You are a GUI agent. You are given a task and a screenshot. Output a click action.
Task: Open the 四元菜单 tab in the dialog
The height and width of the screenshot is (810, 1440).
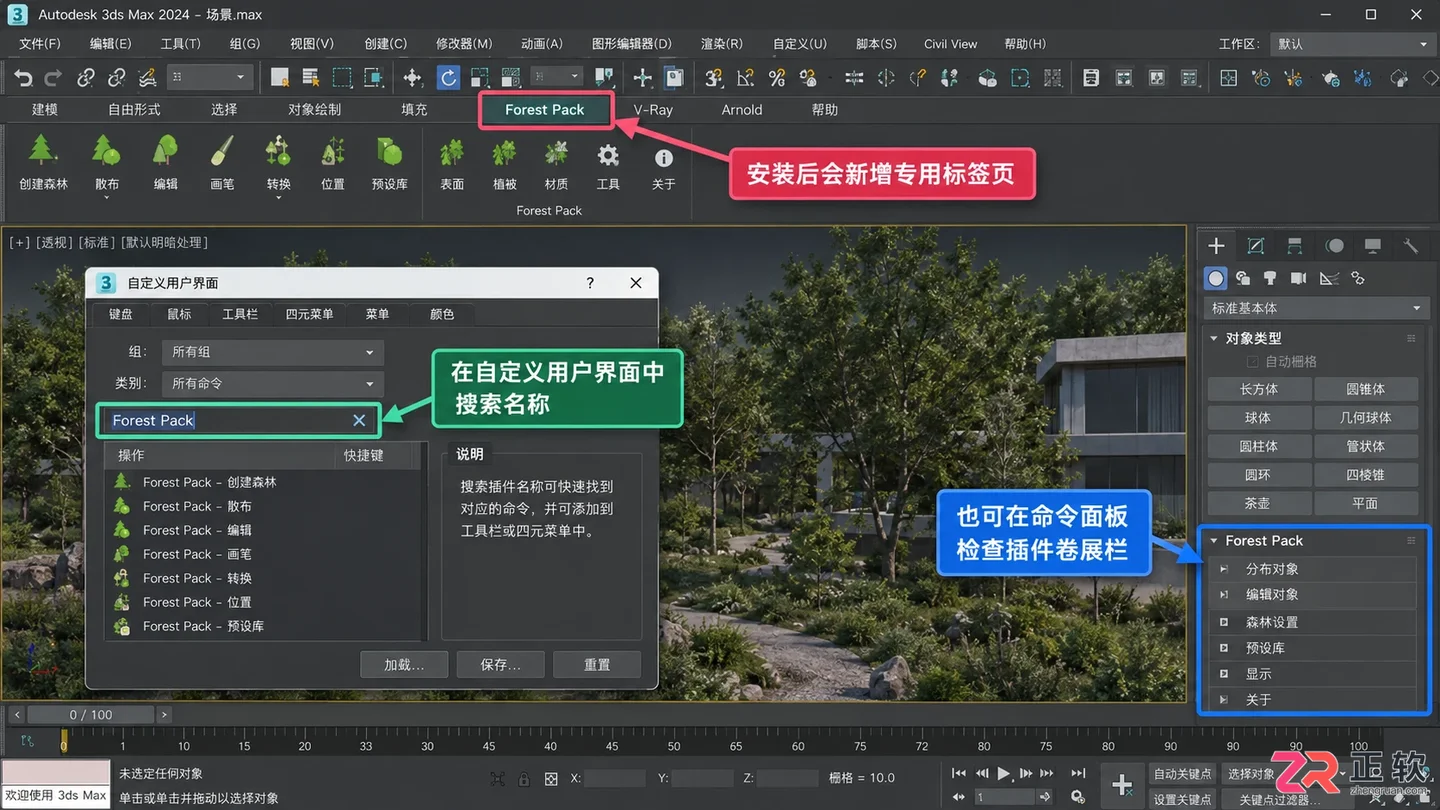click(309, 314)
